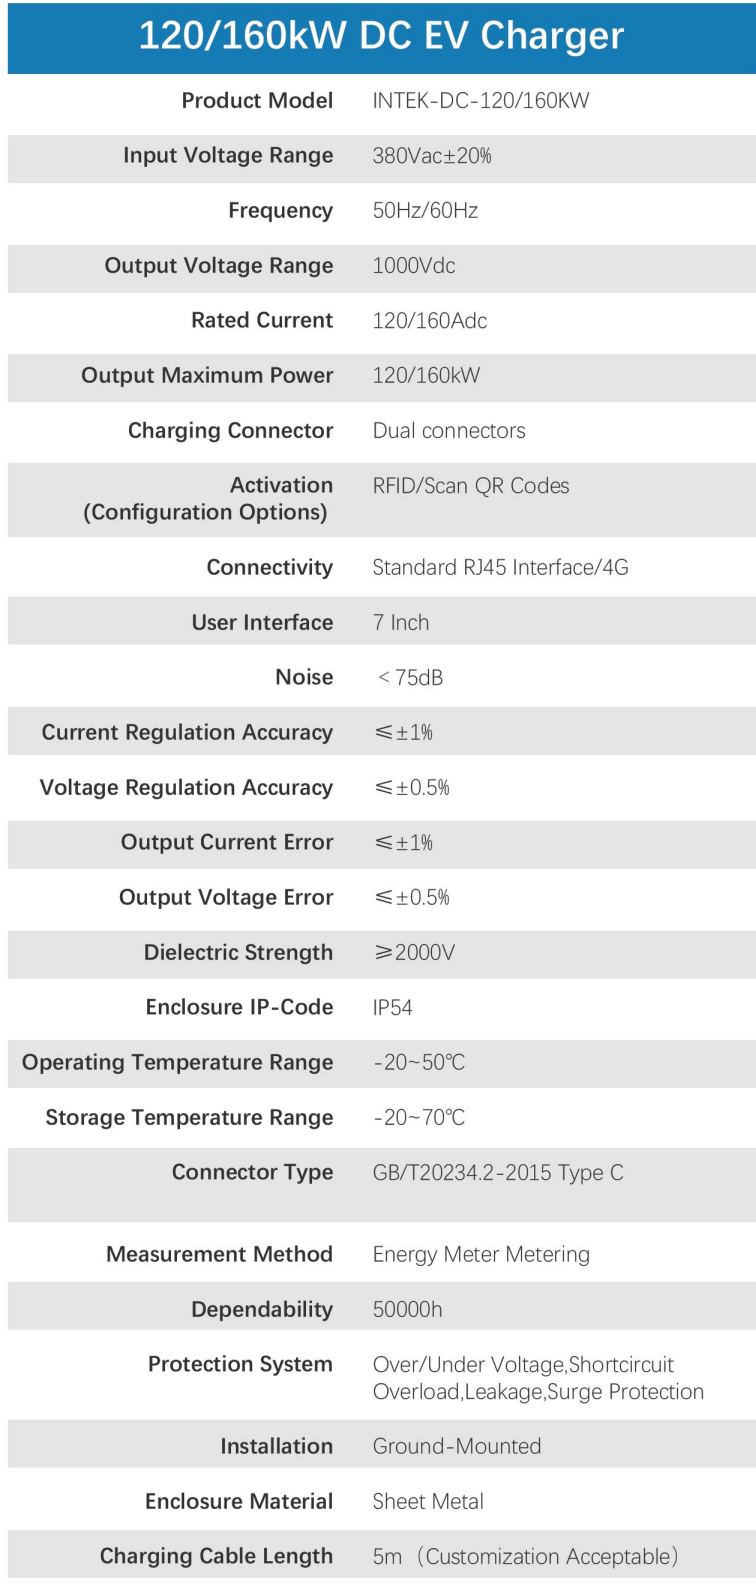Select the "Dual connectors" value
This screenshot has width=756, height=1588.
pos(448,431)
